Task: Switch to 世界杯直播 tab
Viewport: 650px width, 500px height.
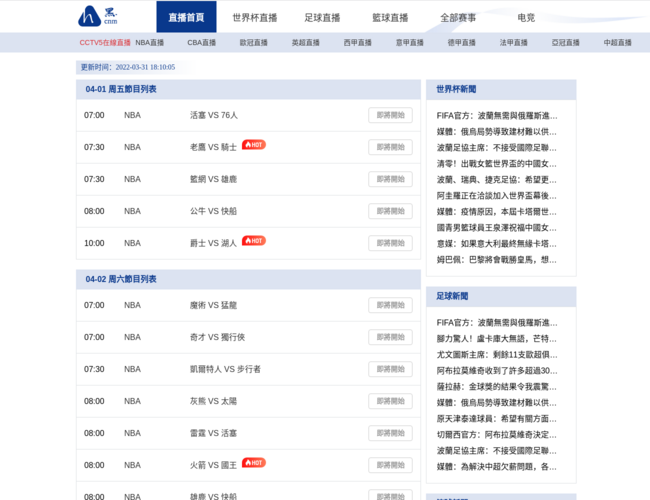Action: [x=255, y=17]
